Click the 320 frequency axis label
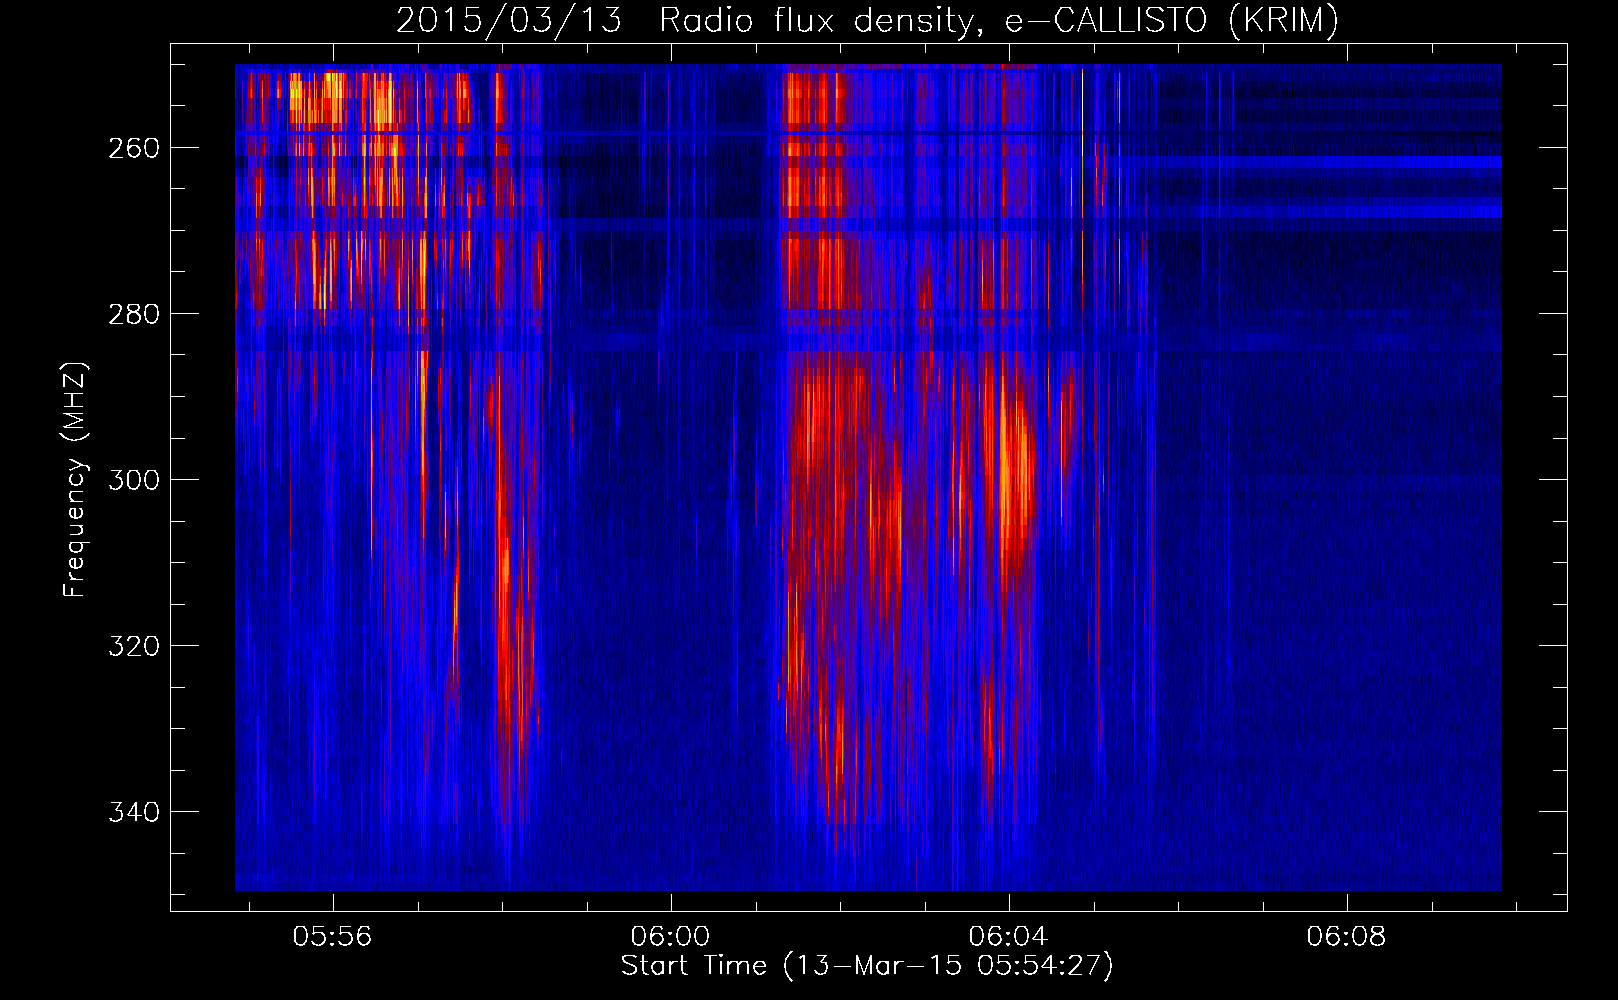This screenshot has width=1618, height=1000. click(x=133, y=646)
